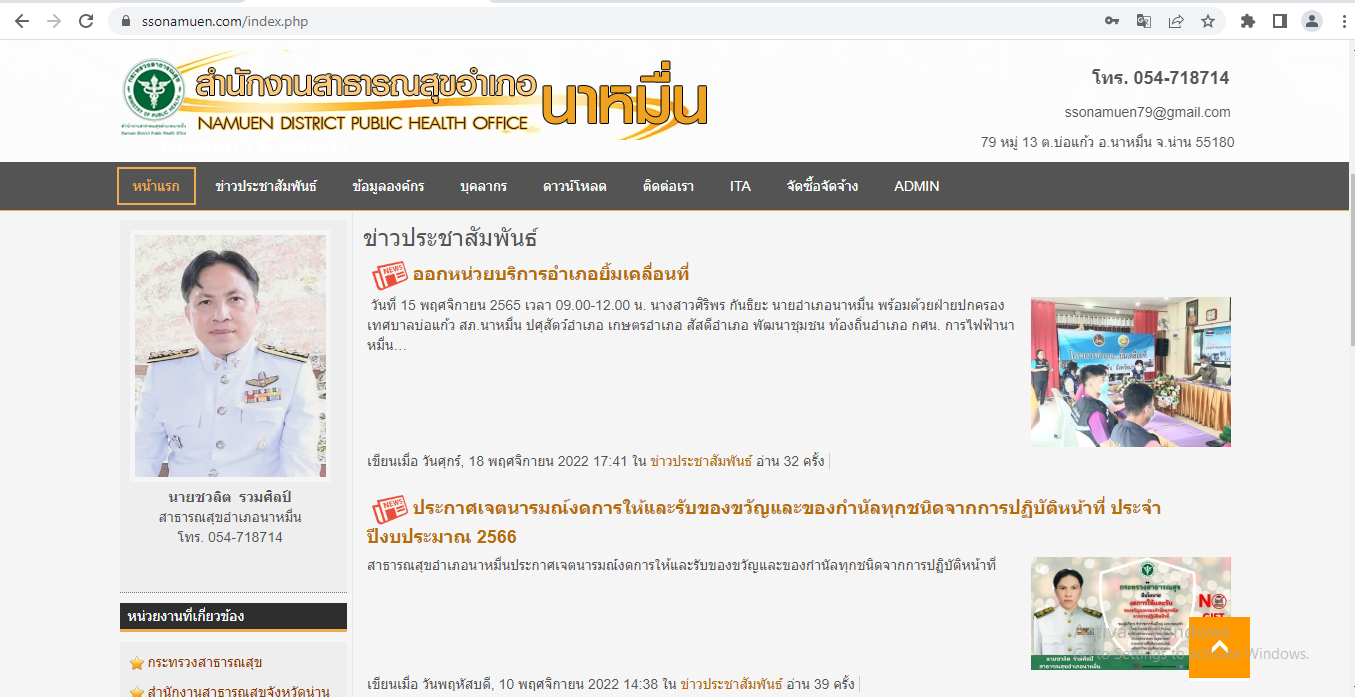The width and height of the screenshot is (1355, 697).
Task: Click news icon beside ประกาศเจตนารมณ์ headline
Action: point(390,508)
